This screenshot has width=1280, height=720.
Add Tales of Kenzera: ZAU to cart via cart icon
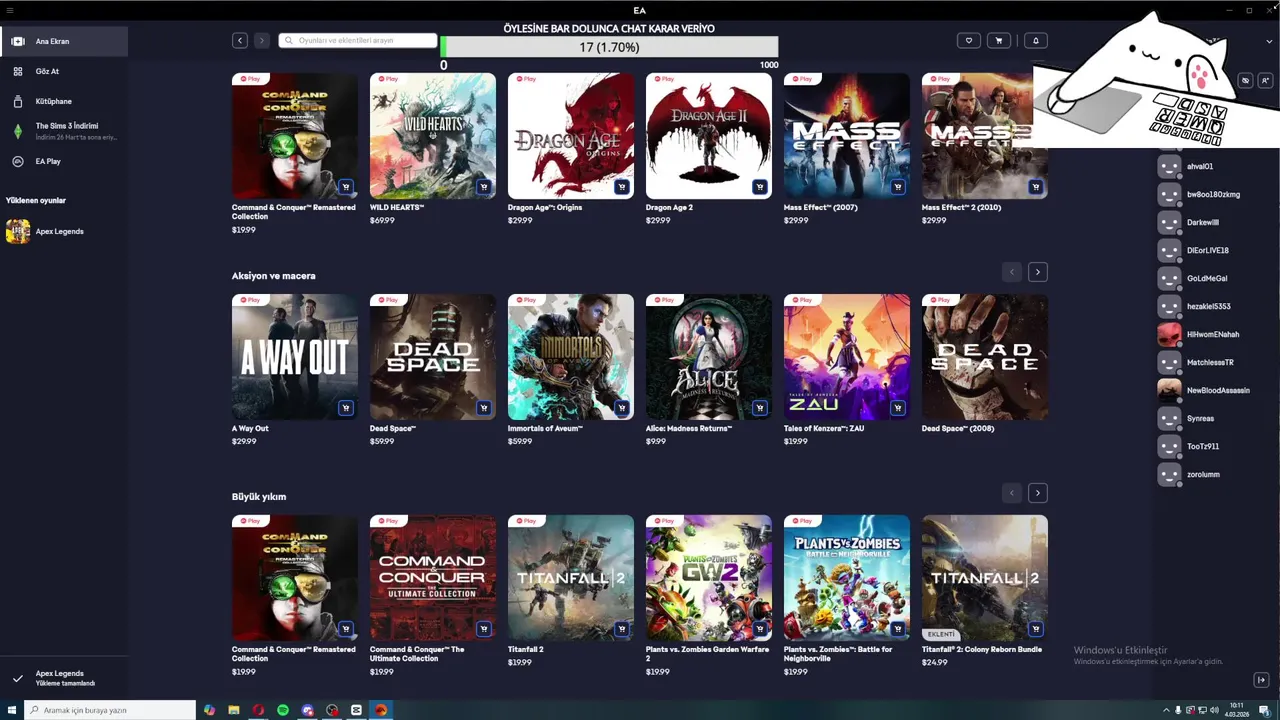point(897,408)
